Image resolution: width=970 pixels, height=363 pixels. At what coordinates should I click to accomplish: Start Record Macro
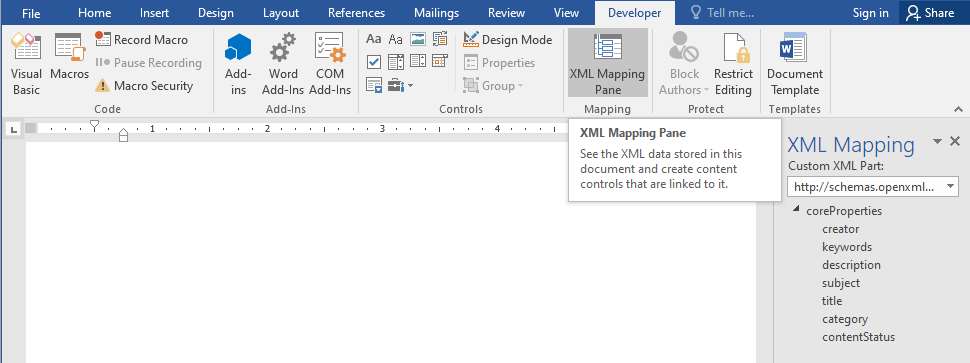click(142, 40)
